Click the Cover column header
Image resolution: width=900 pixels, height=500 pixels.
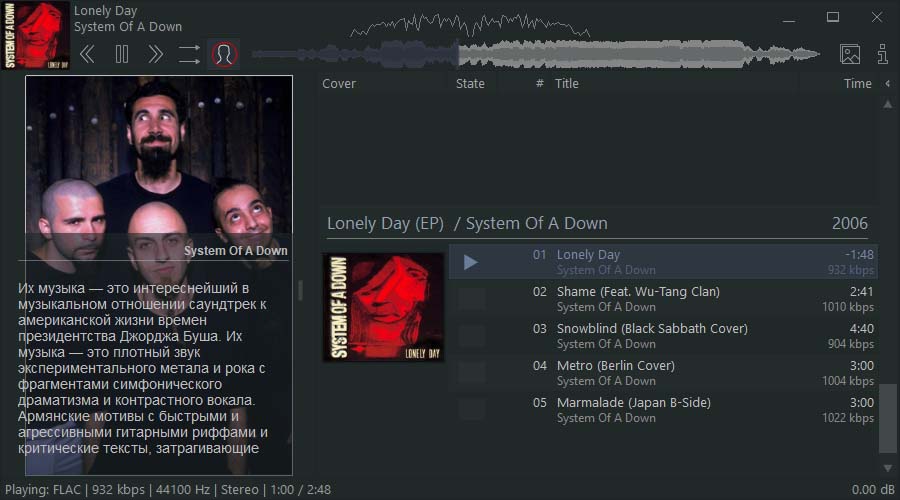coord(339,84)
